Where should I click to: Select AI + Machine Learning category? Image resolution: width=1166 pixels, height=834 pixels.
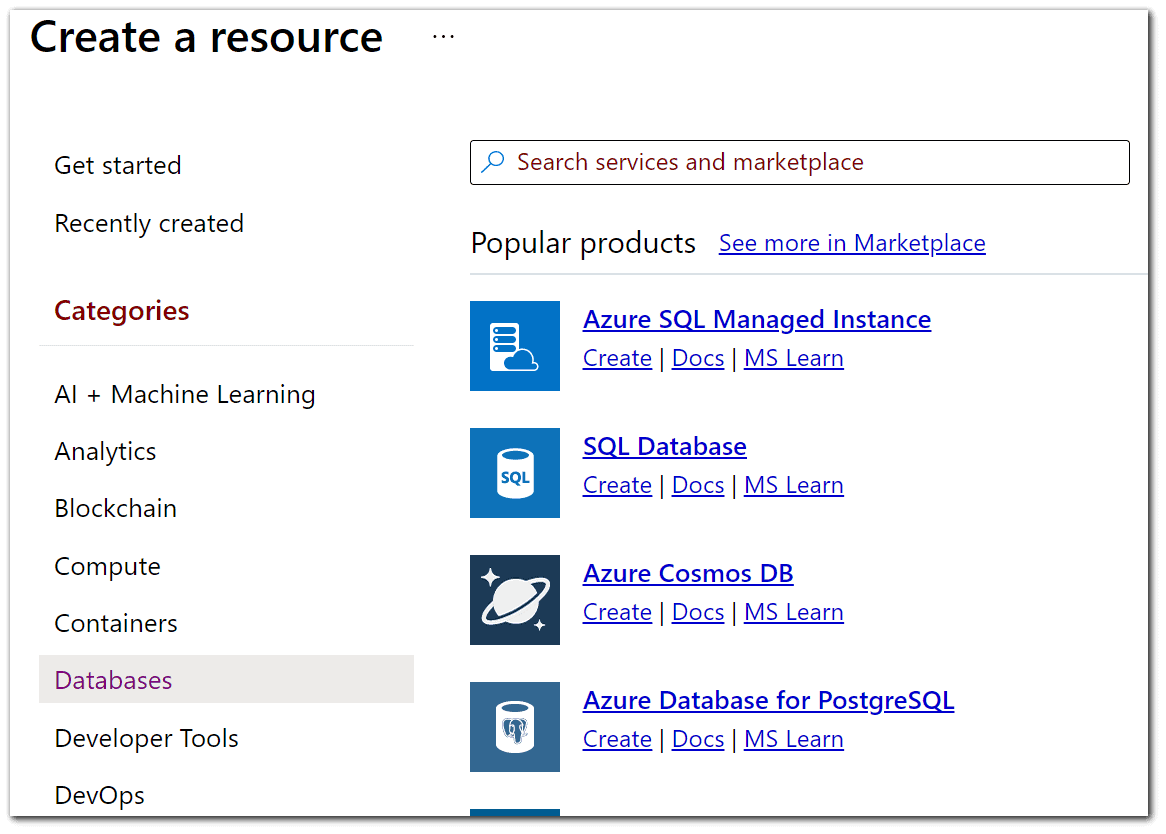pyautogui.click(x=184, y=394)
